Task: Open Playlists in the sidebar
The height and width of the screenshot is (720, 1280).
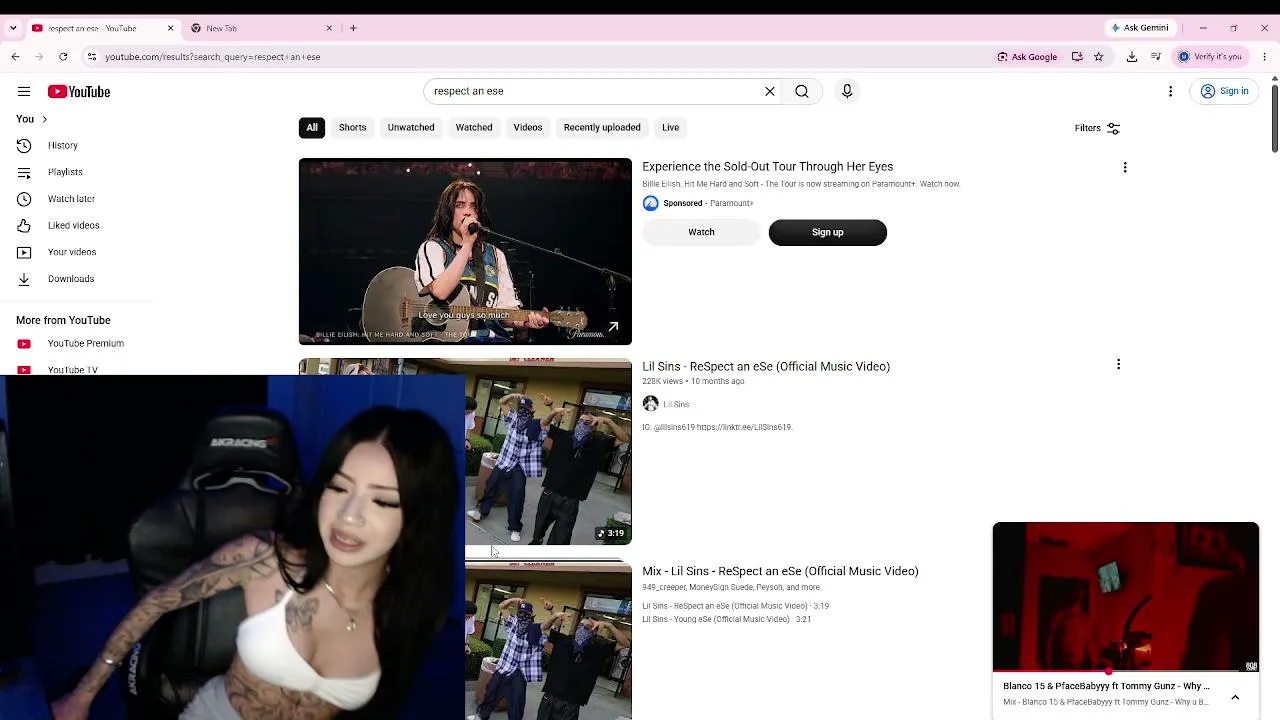Action: click(65, 172)
